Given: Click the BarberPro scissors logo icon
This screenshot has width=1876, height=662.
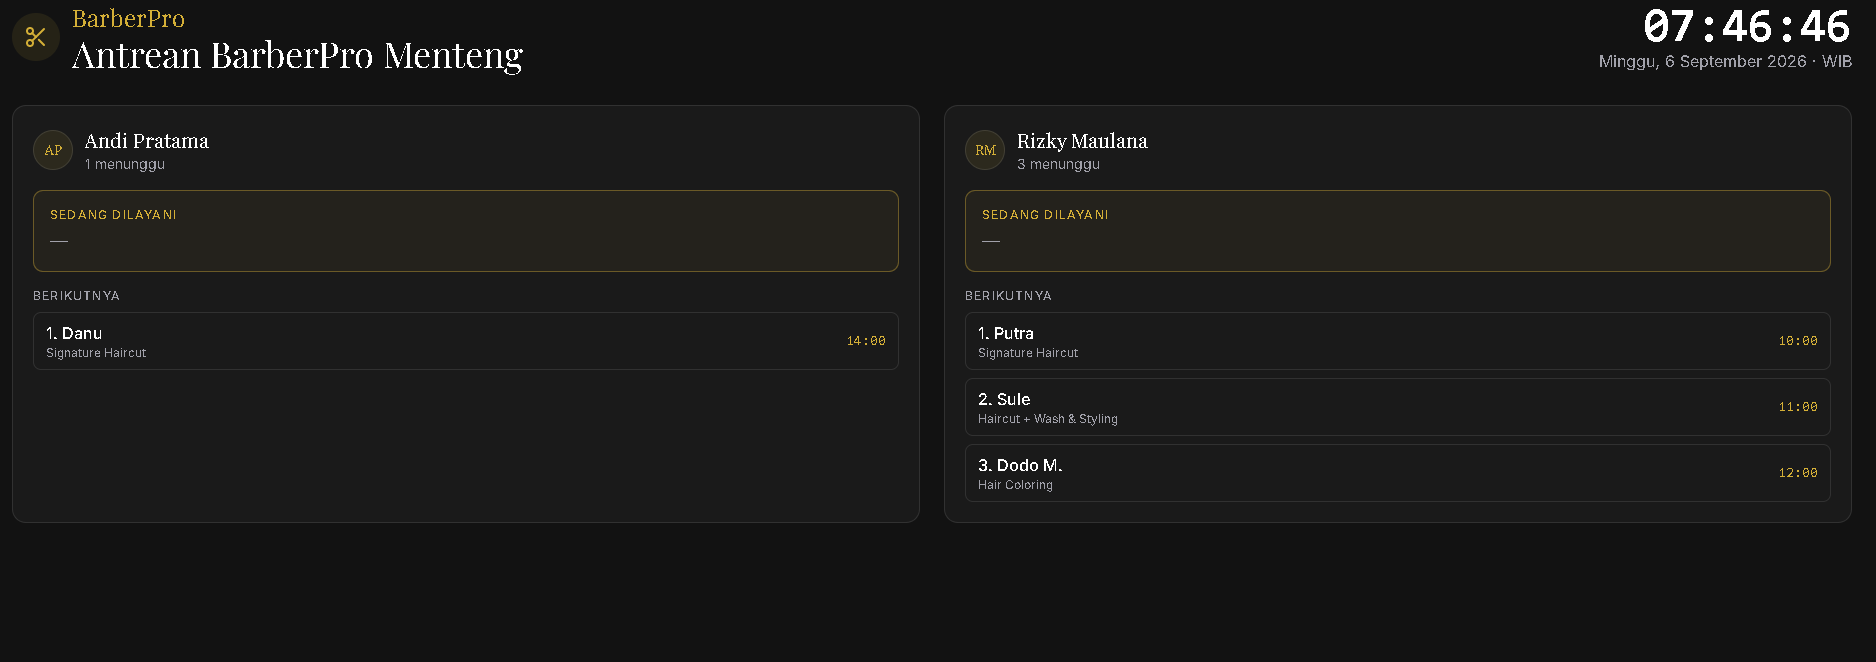Looking at the screenshot, I should [36, 37].
